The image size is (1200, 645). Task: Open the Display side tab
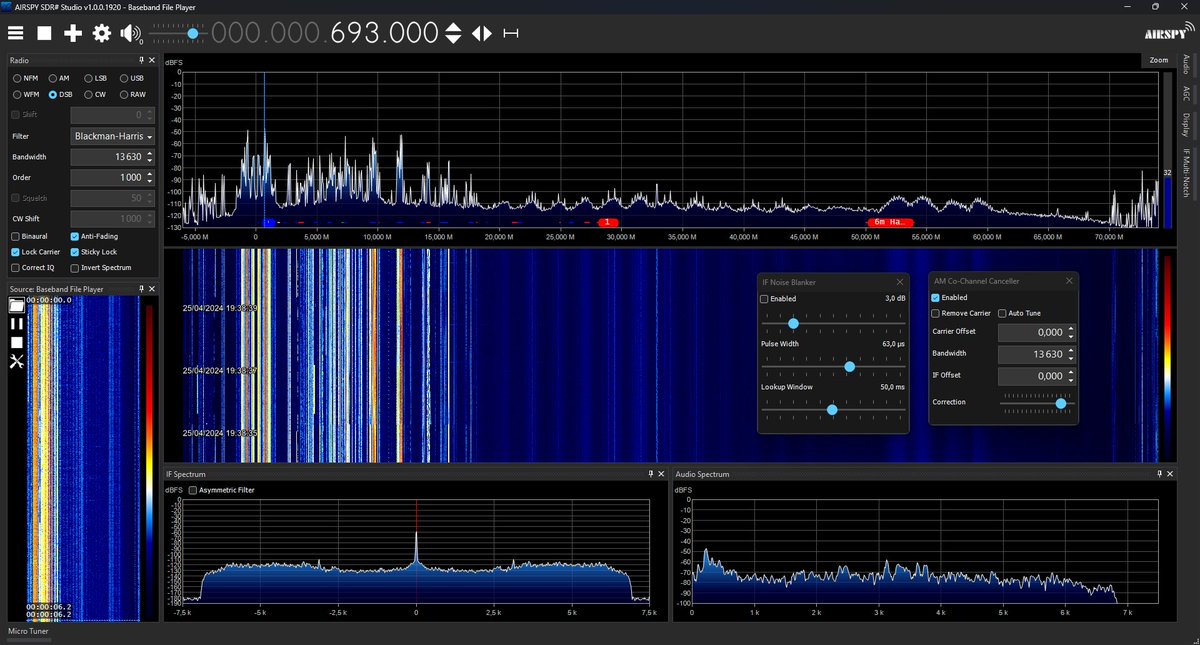1187,126
